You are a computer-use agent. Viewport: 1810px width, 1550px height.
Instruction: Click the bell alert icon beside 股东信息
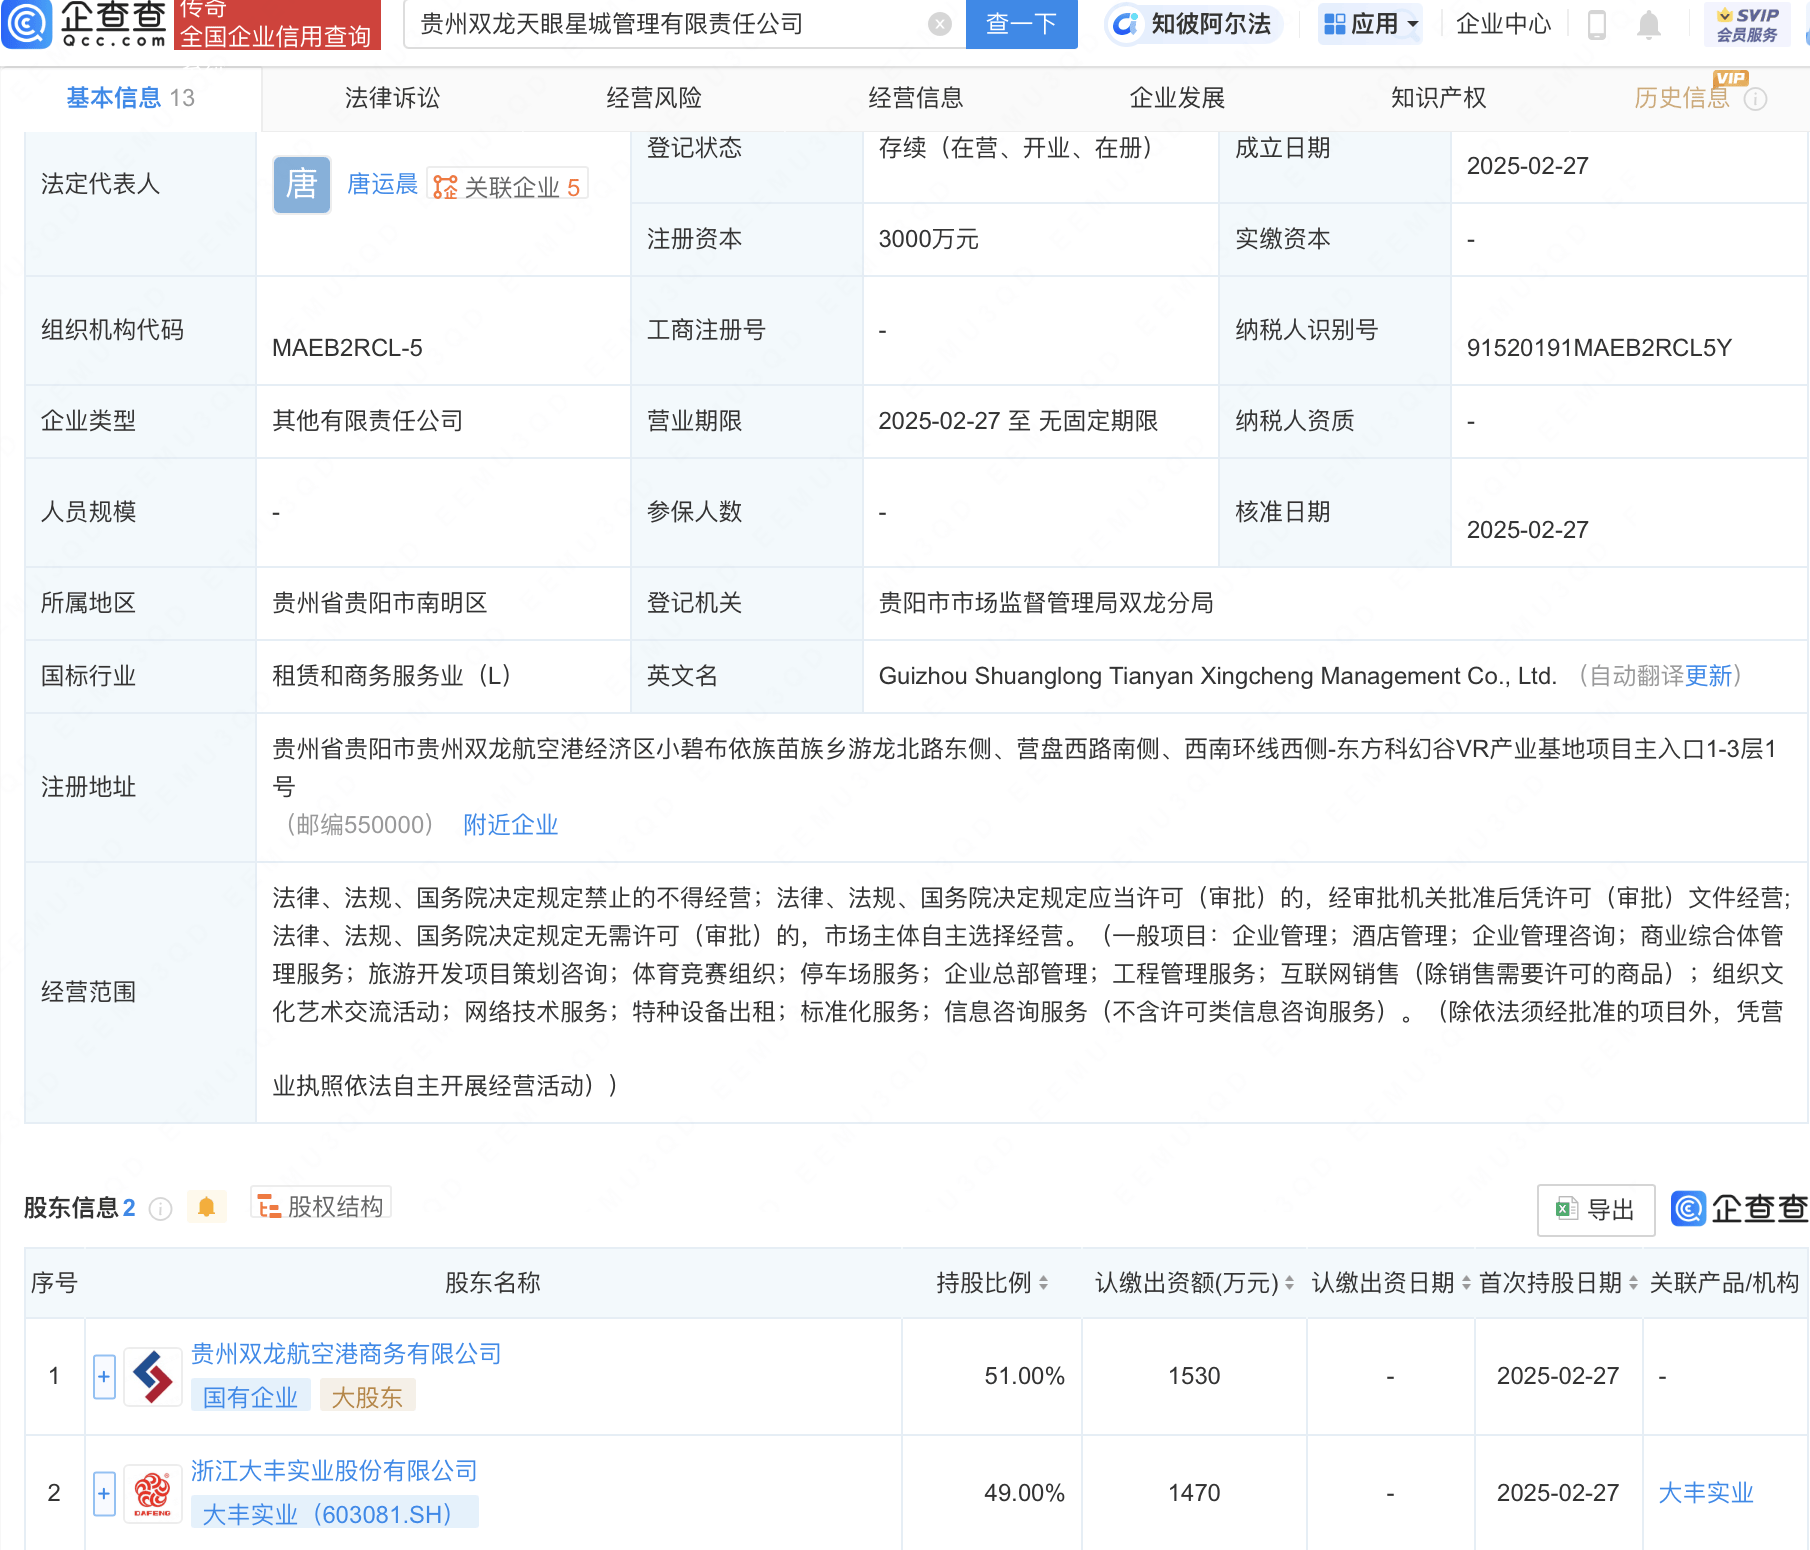[x=206, y=1207]
